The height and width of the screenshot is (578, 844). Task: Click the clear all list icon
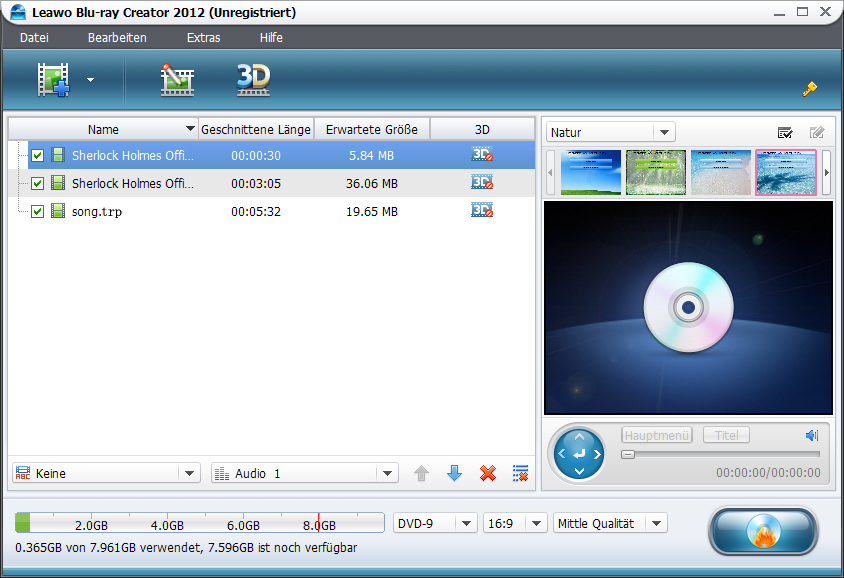tap(520, 473)
